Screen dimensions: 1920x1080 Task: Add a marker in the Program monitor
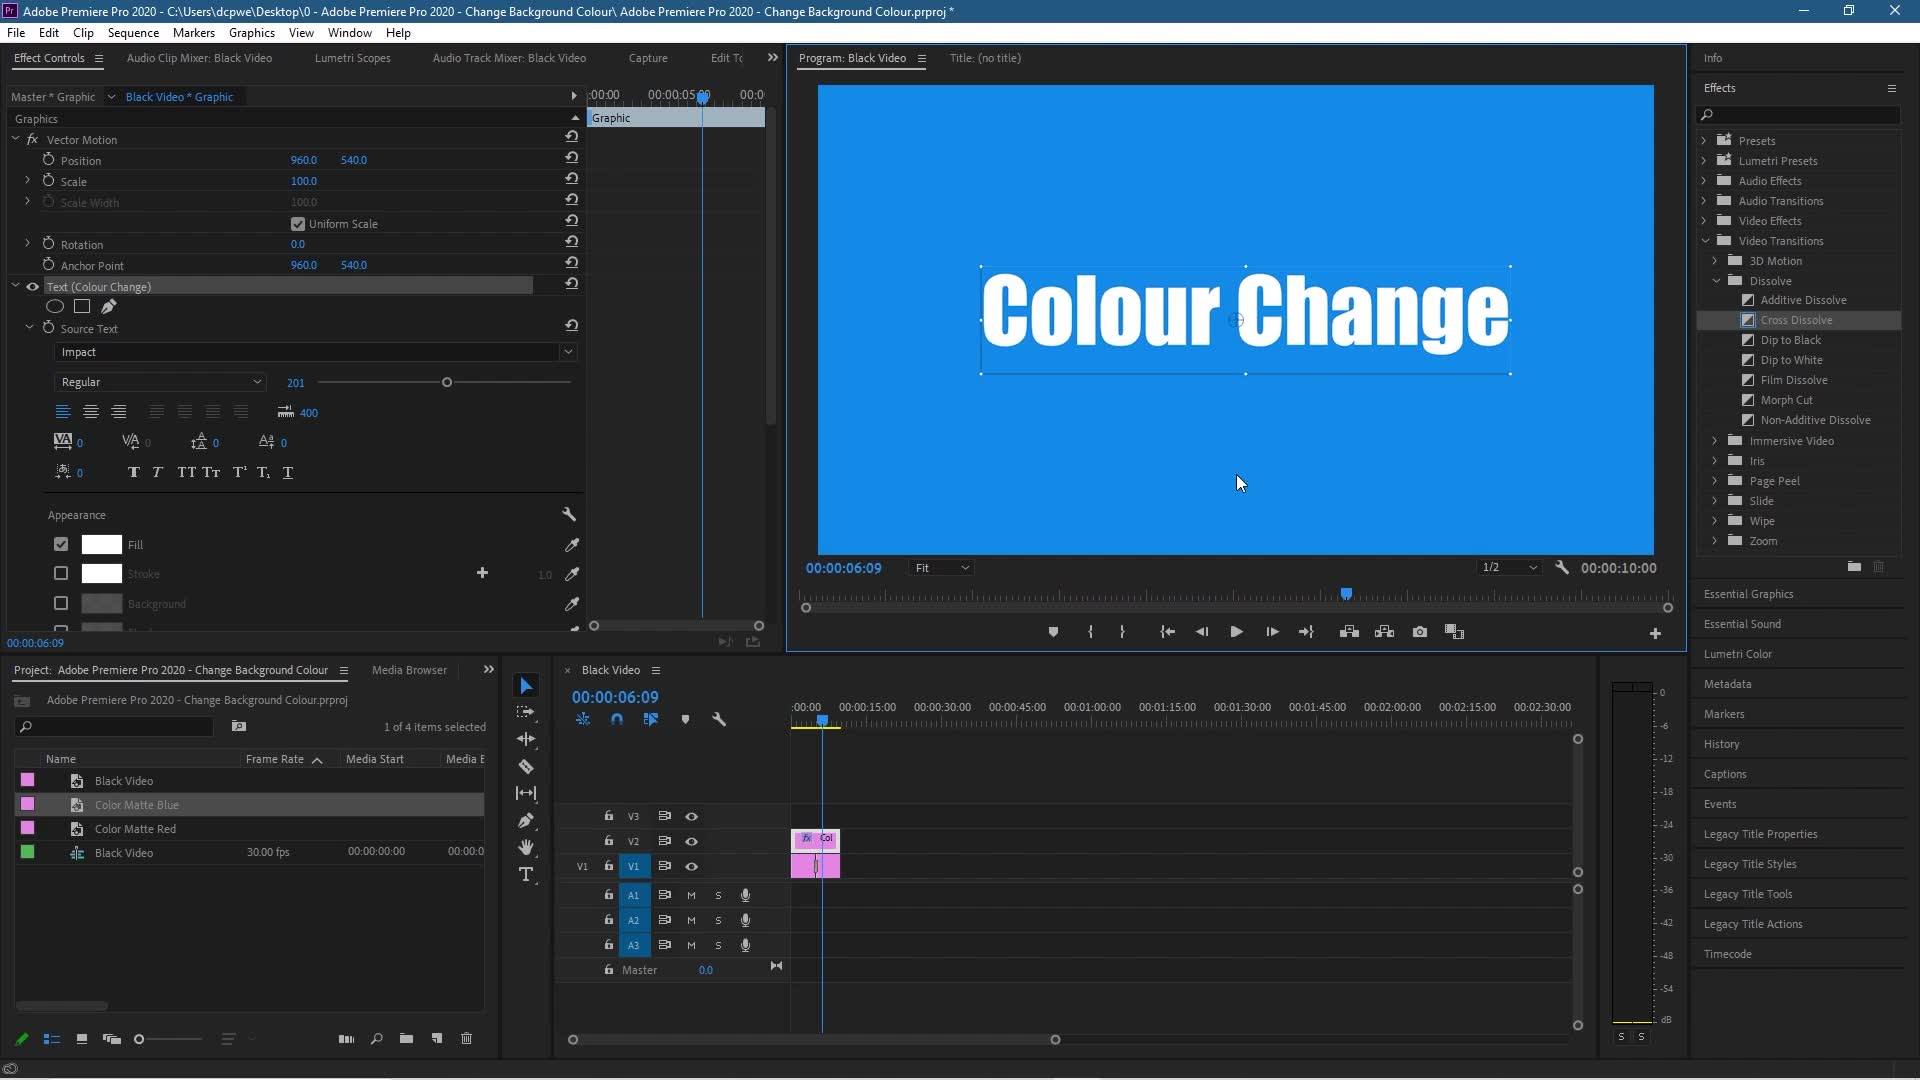(1053, 632)
